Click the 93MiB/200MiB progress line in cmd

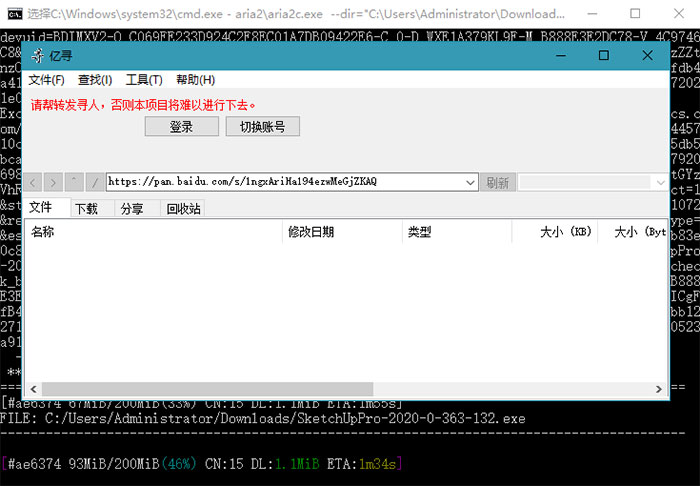click(202, 464)
